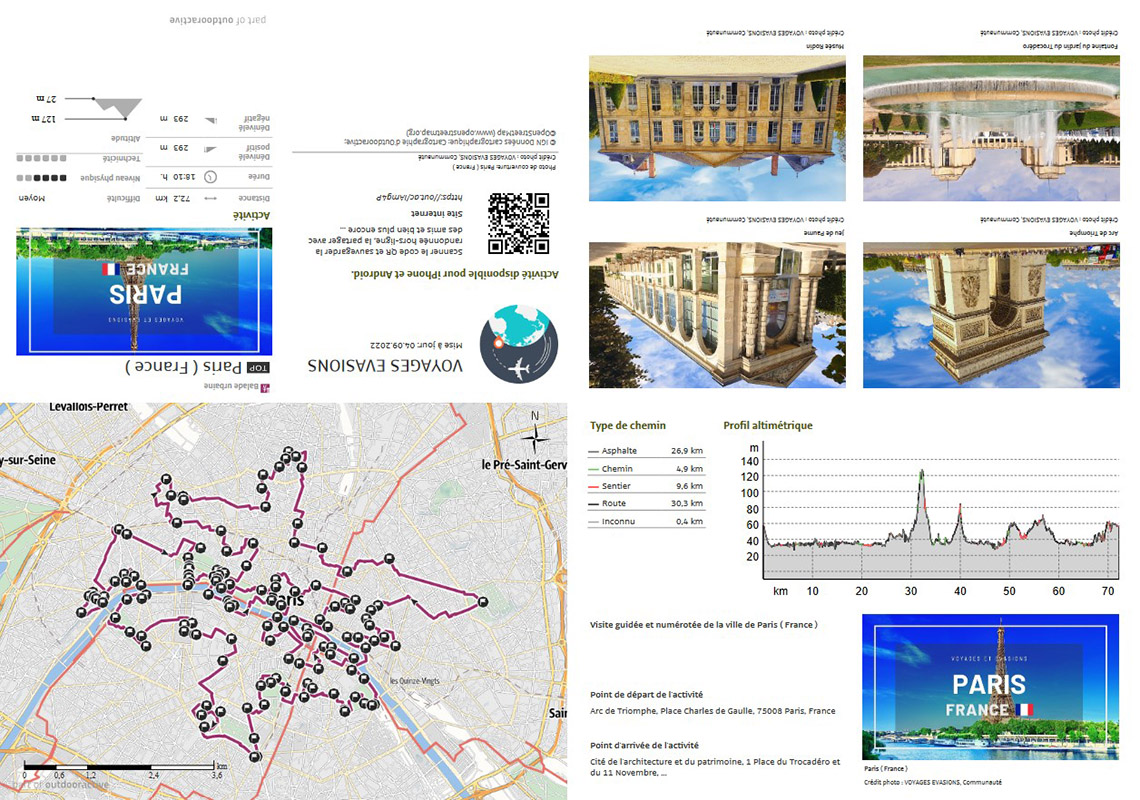Open the https://out.ac/IAmg4P link

[x=419, y=196]
